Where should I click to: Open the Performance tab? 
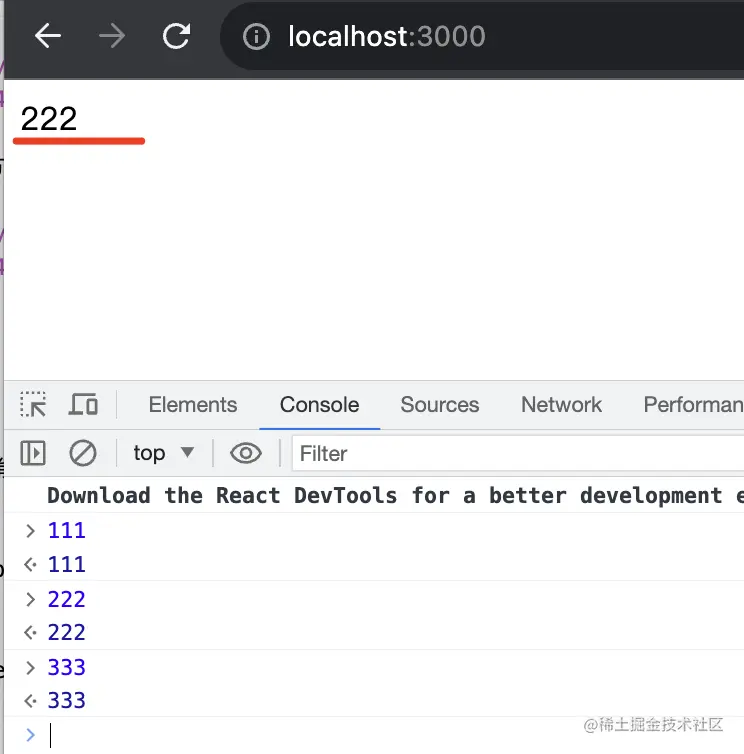click(x=694, y=404)
